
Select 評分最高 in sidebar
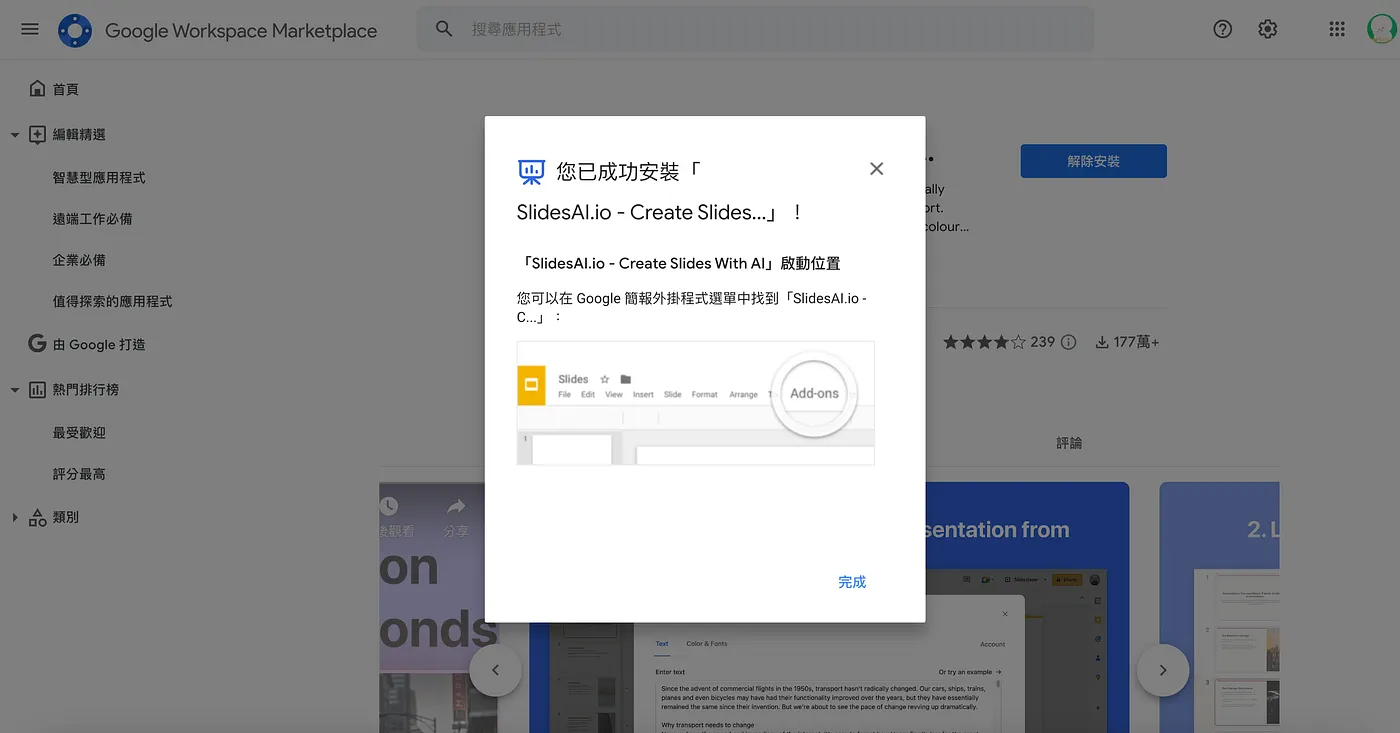(79, 474)
